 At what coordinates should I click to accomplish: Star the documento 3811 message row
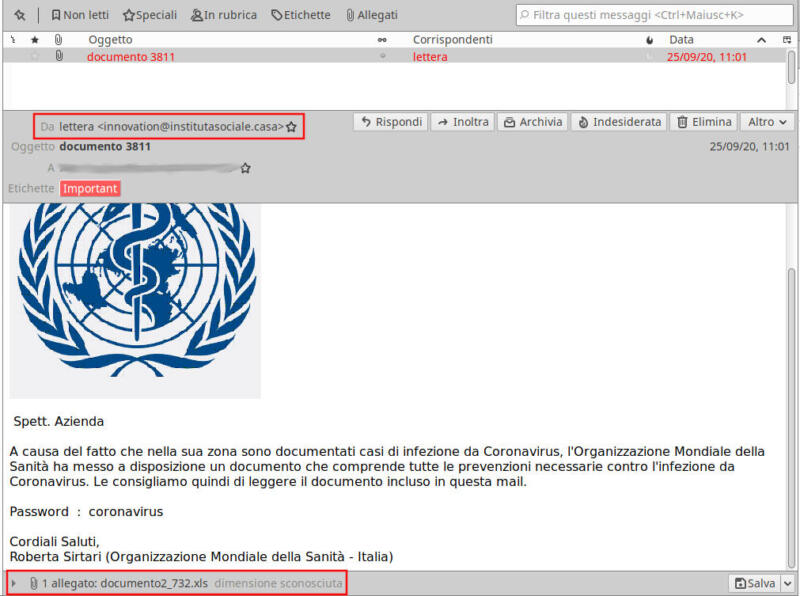click(35, 56)
